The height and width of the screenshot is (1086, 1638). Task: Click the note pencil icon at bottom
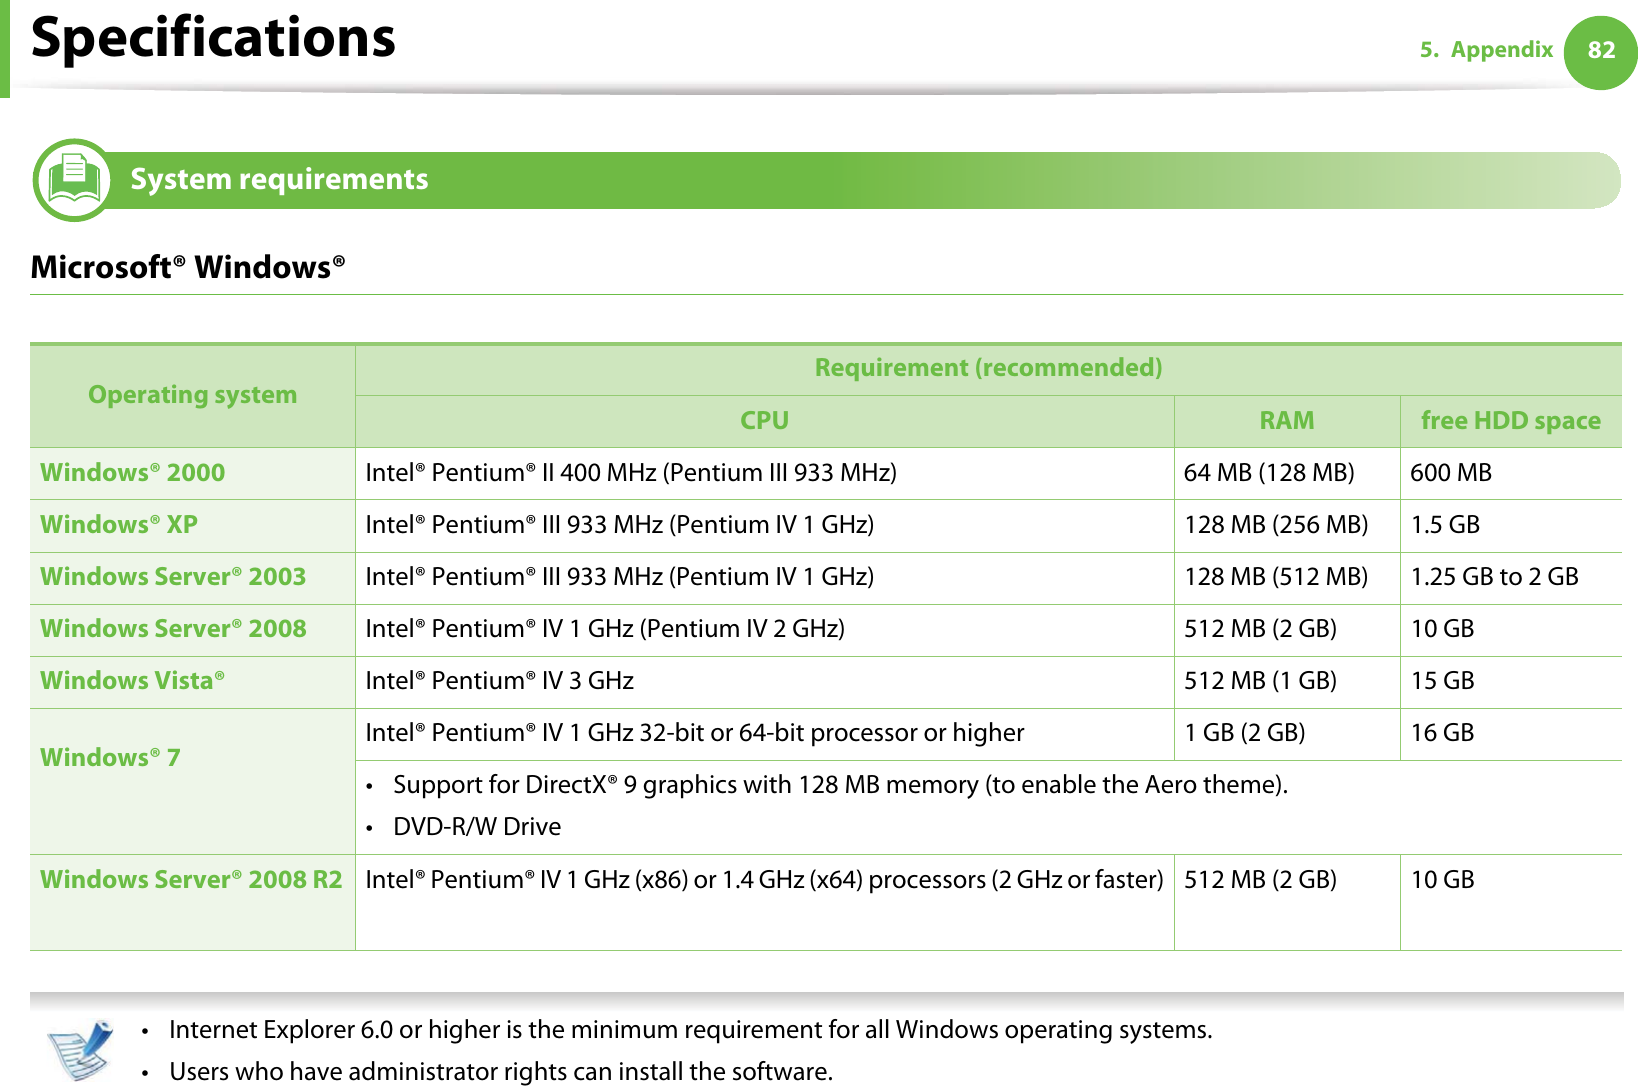pyautogui.click(x=80, y=1049)
